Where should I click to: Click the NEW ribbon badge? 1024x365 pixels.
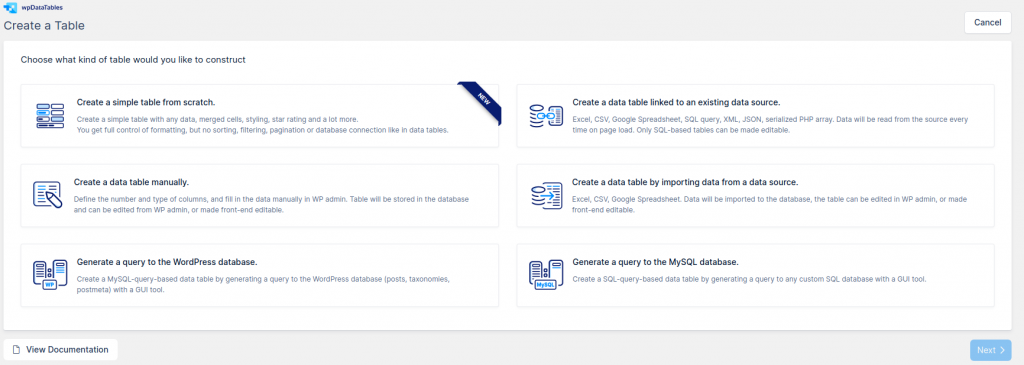(482, 101)
